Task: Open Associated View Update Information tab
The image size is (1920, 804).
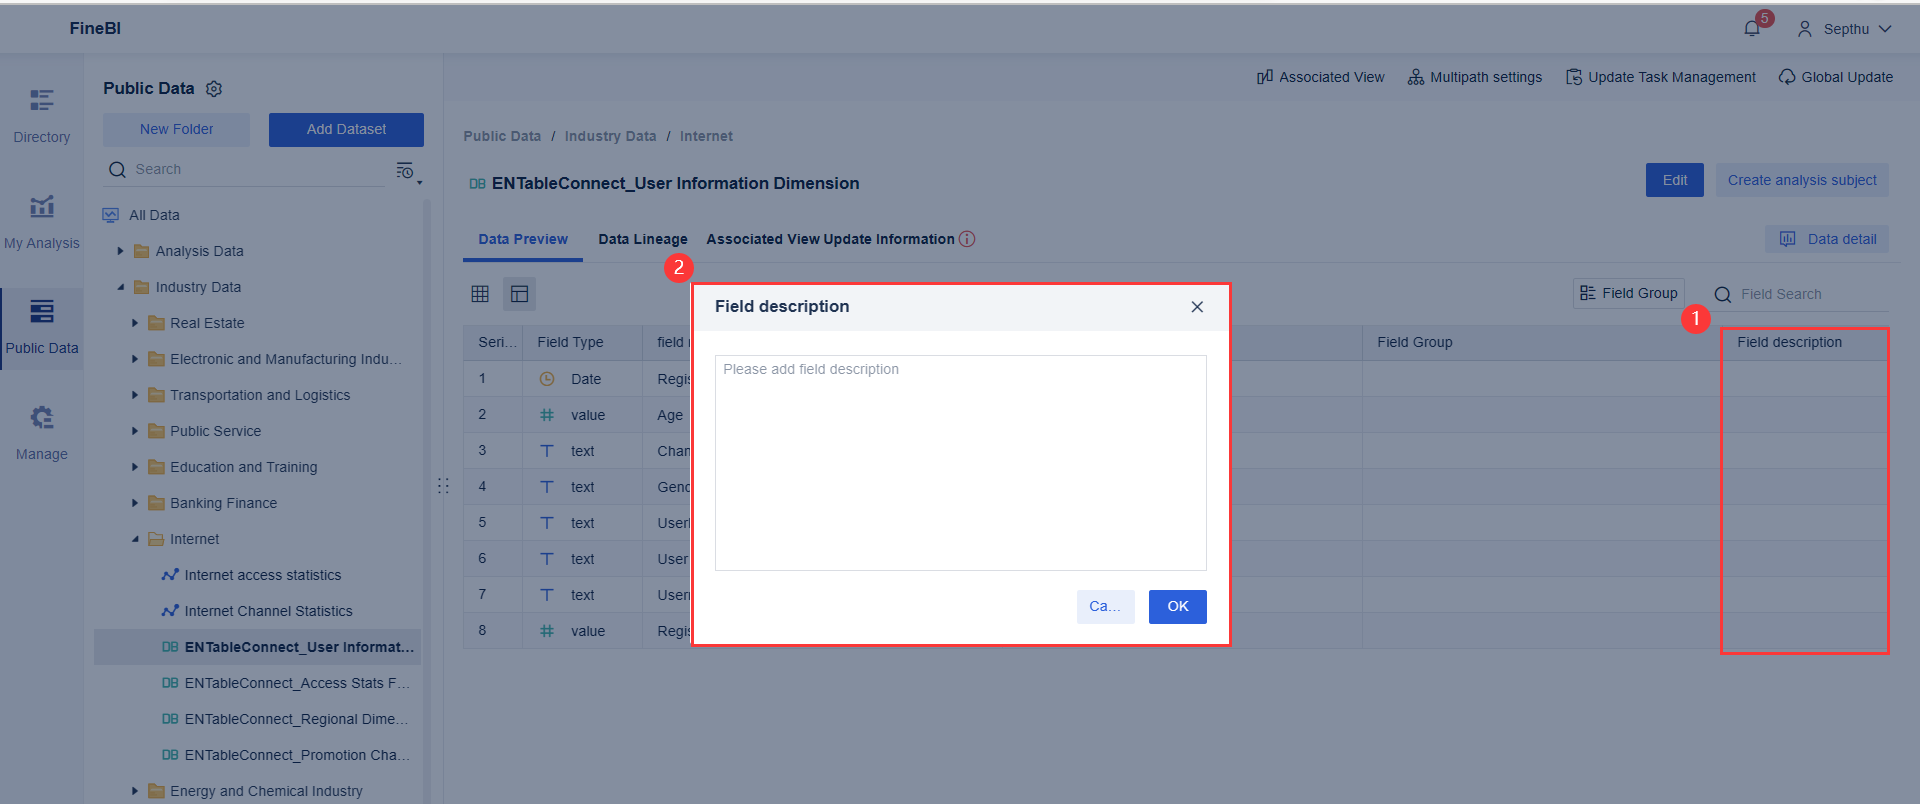Action: point(830,239)
